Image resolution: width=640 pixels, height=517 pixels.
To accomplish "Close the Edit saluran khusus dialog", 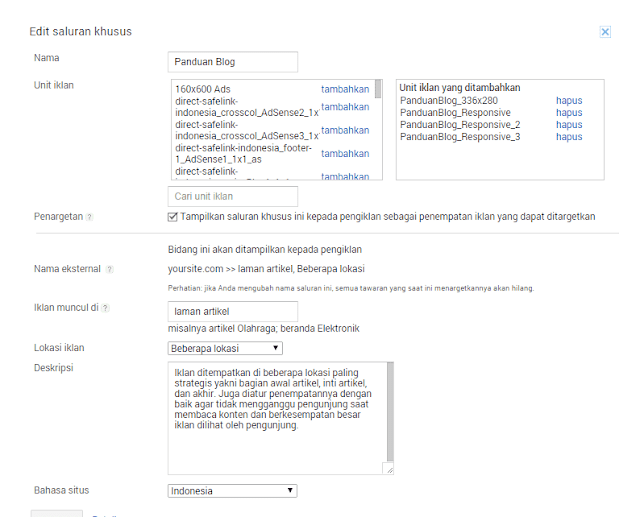I will 605,32.
